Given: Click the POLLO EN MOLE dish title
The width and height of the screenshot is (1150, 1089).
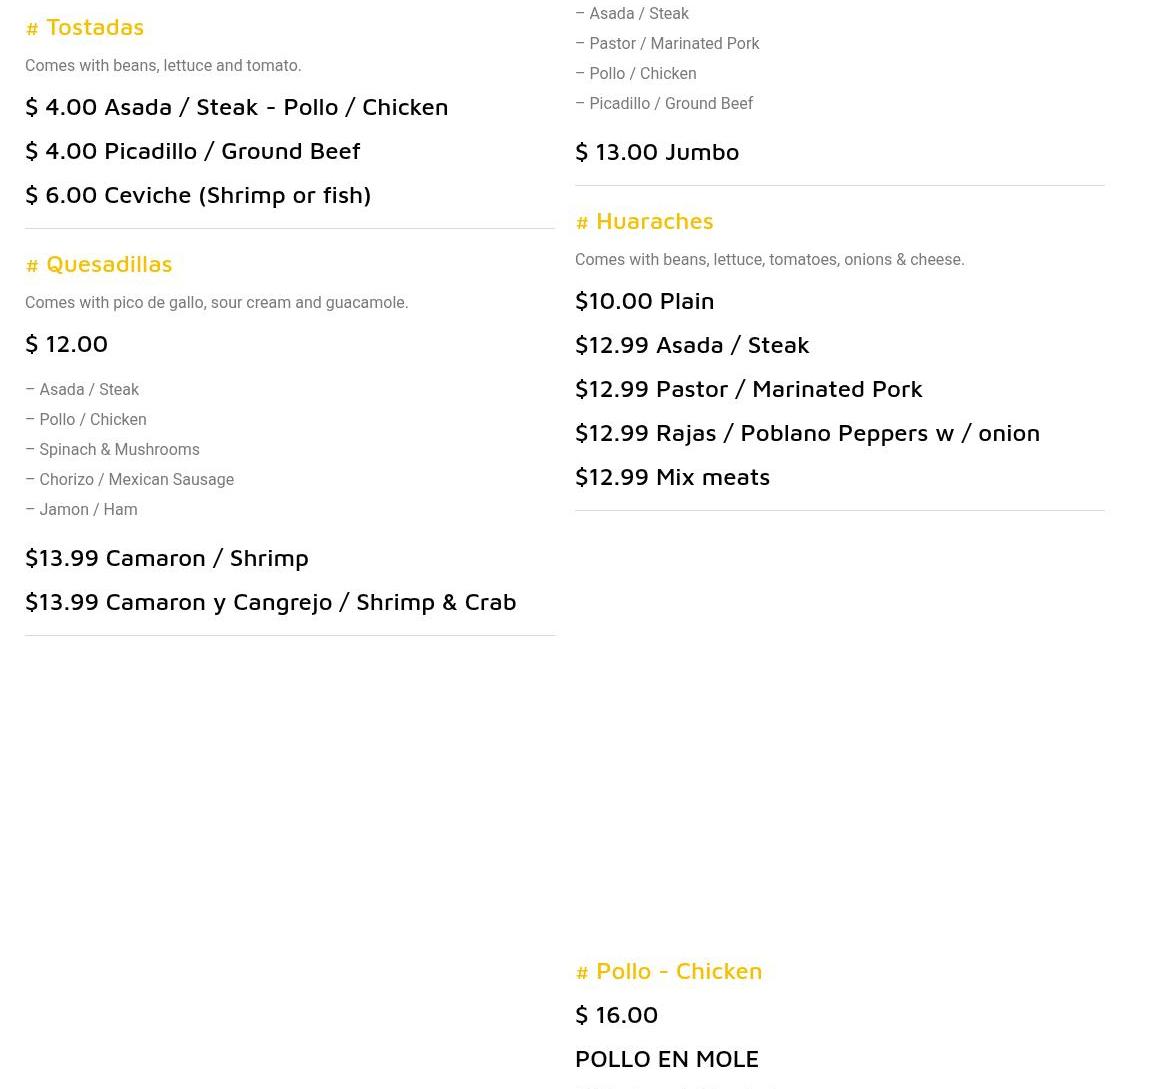Looking at the screenshot, I should 667,1059.
